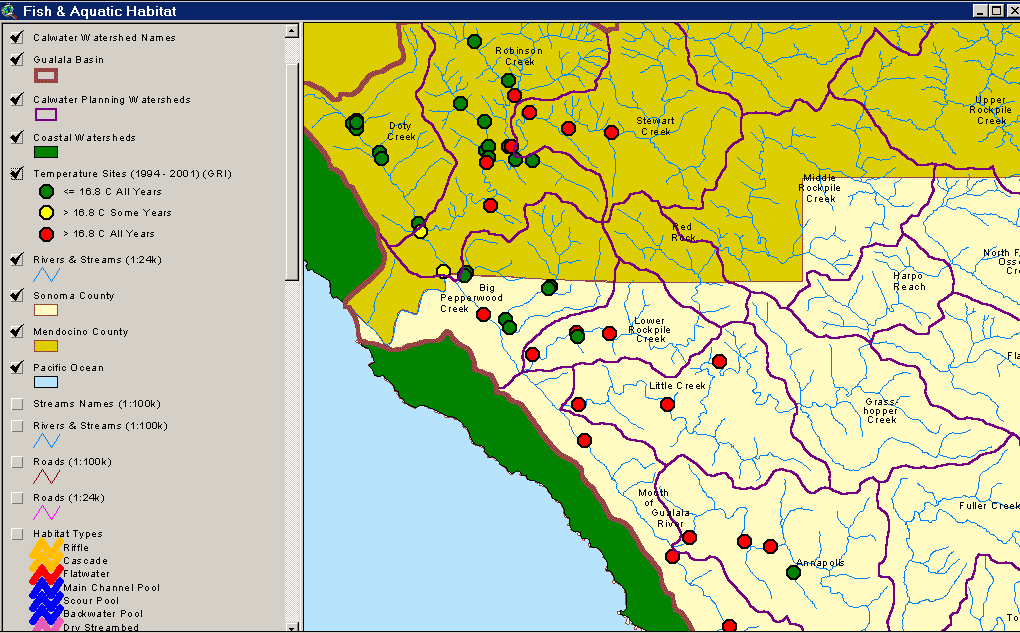Image resolution: width=1020 pixels, height=633 pixels.
Task: Click the yellow > 16.8 C Some Years symbol
Action: (46, 212)
